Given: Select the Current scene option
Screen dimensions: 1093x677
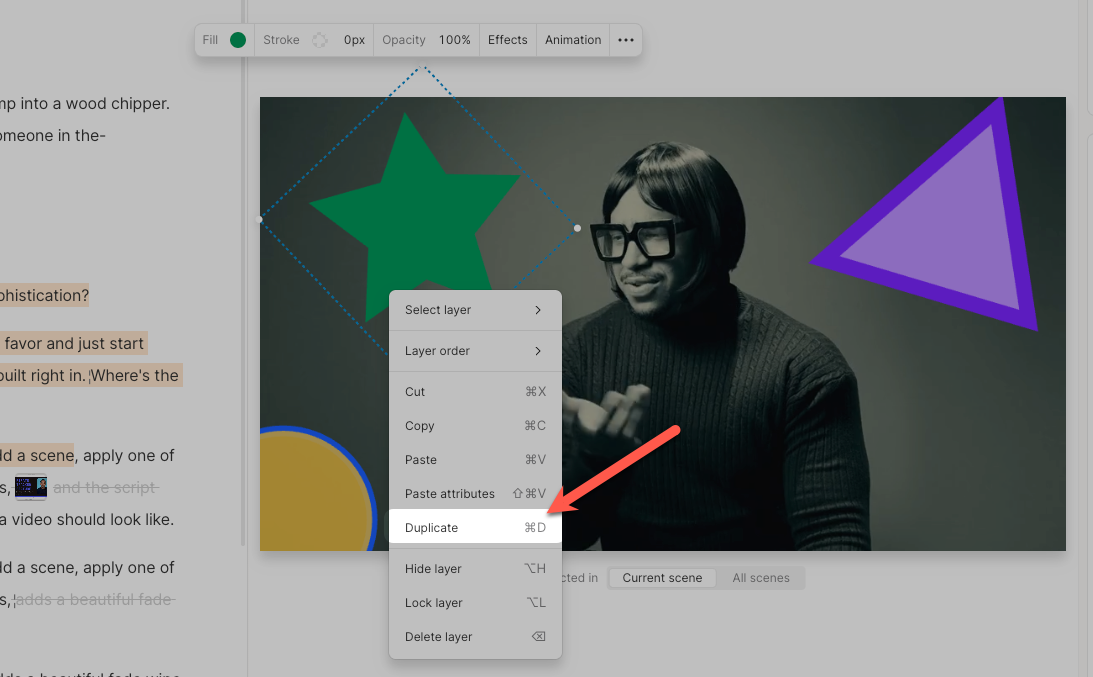Looking at the screenshot, I should click(661, 577).
